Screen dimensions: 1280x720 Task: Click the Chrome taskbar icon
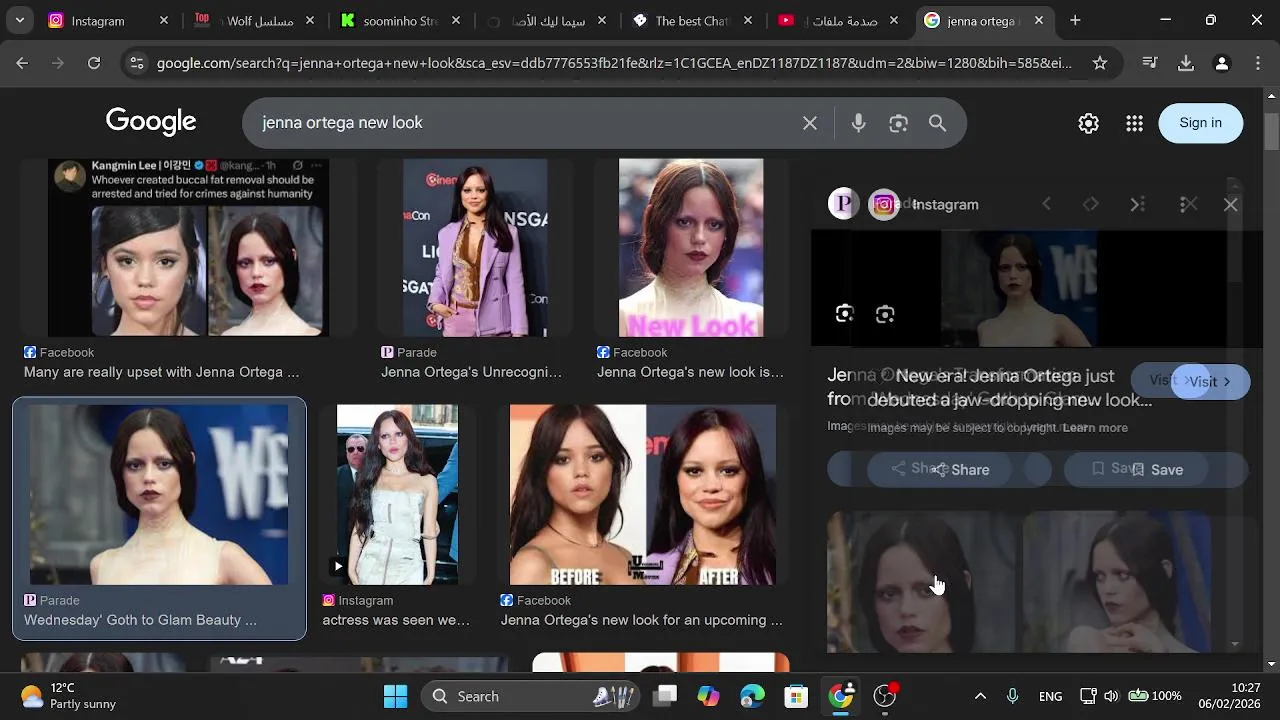(x=841, y=696)
